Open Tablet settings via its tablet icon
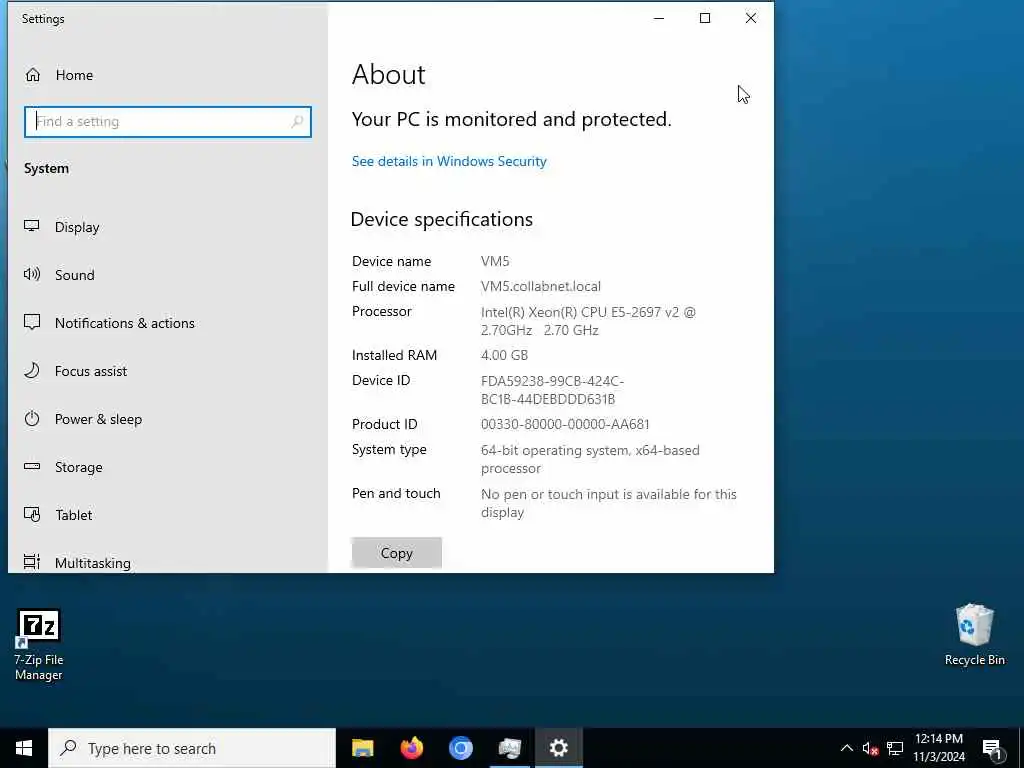The image size is (1024, 768). point(31,515)
